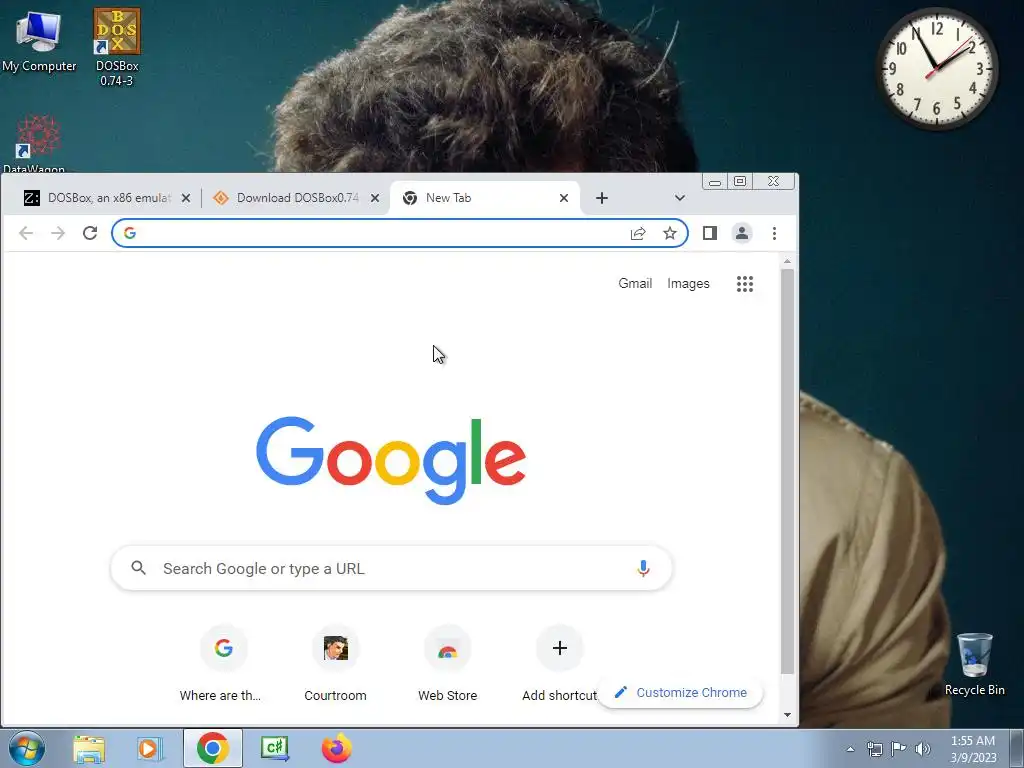Click Add shortcut button
The height and width of the screenshot is (768, 1024).
(560, 664)
